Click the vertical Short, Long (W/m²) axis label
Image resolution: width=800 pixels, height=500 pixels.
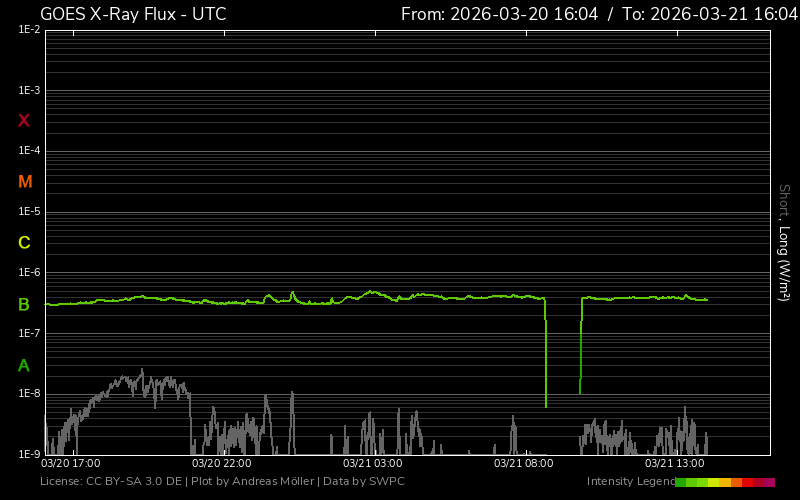point(784,242)
